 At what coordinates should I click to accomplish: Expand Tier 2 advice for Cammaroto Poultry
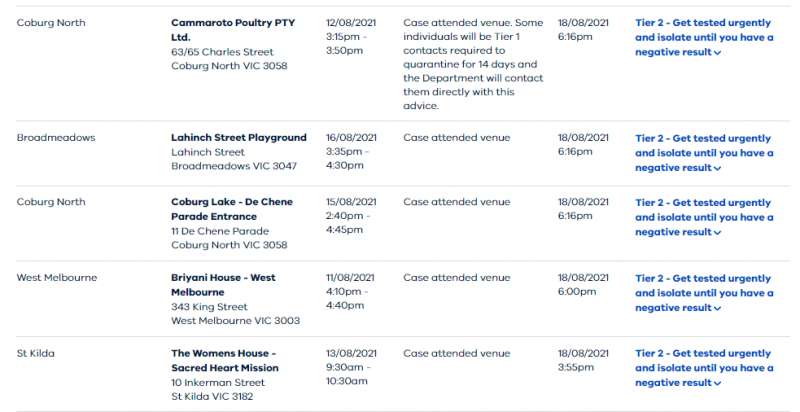[x=704, y=37]
